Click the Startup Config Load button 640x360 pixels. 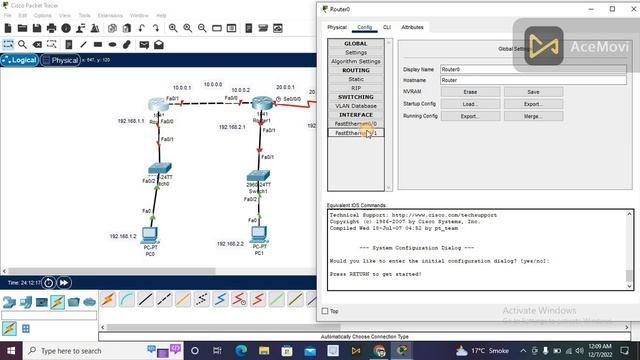470,104
